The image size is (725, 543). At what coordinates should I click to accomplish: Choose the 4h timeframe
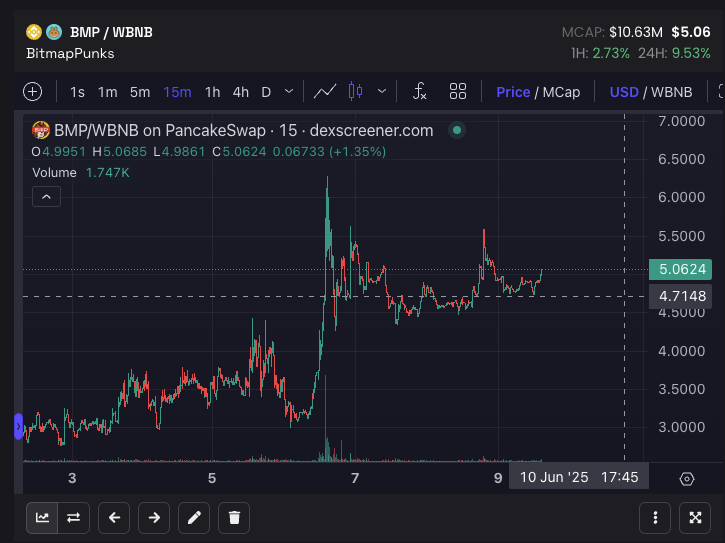click(240, 92)
